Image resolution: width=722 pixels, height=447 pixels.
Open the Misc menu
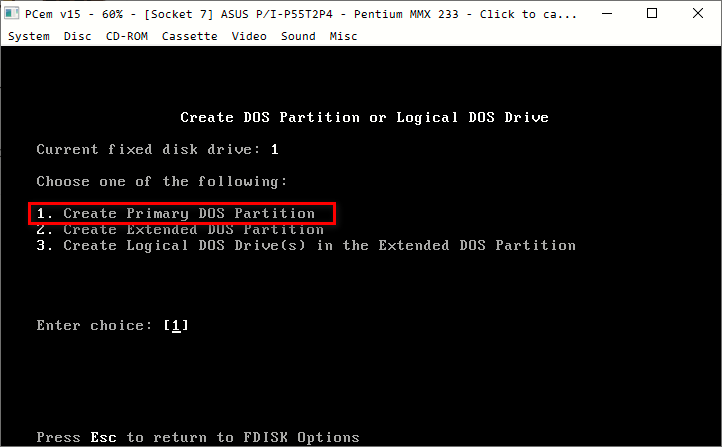point(343,36)
